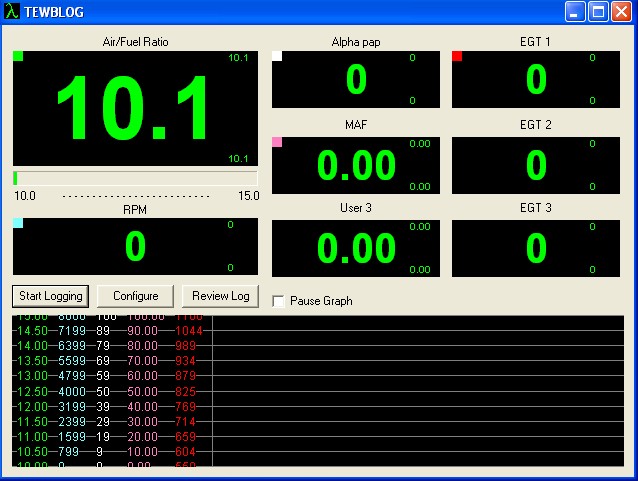Click the pink MAF color swatch
This screenshot has height=481, width=638.
pos(277,142)
